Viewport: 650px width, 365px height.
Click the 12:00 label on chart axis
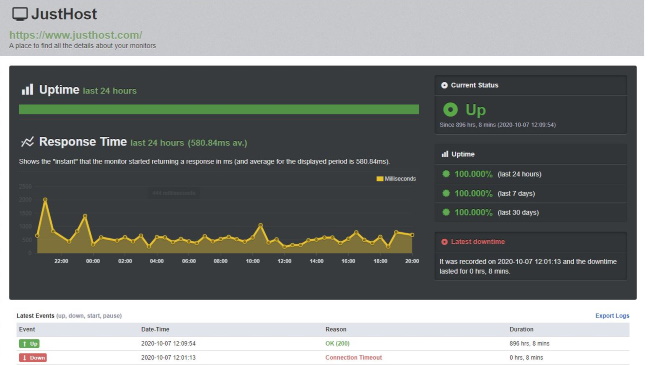pyautogui.click(x=284, y=261)
